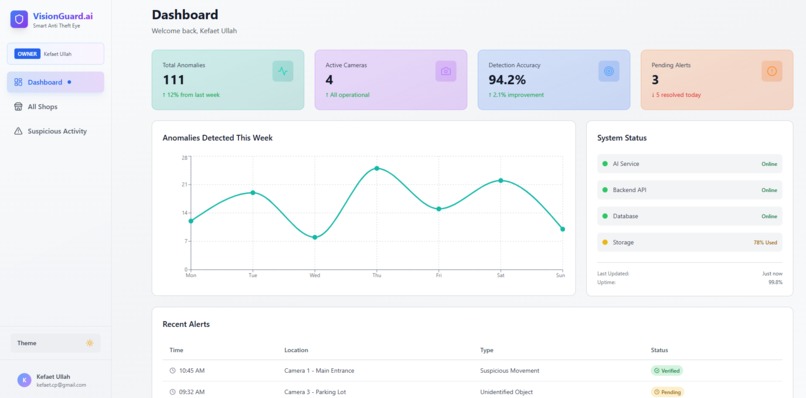
Task: Click the 5 resolved today text
Action: coord(676,95)
